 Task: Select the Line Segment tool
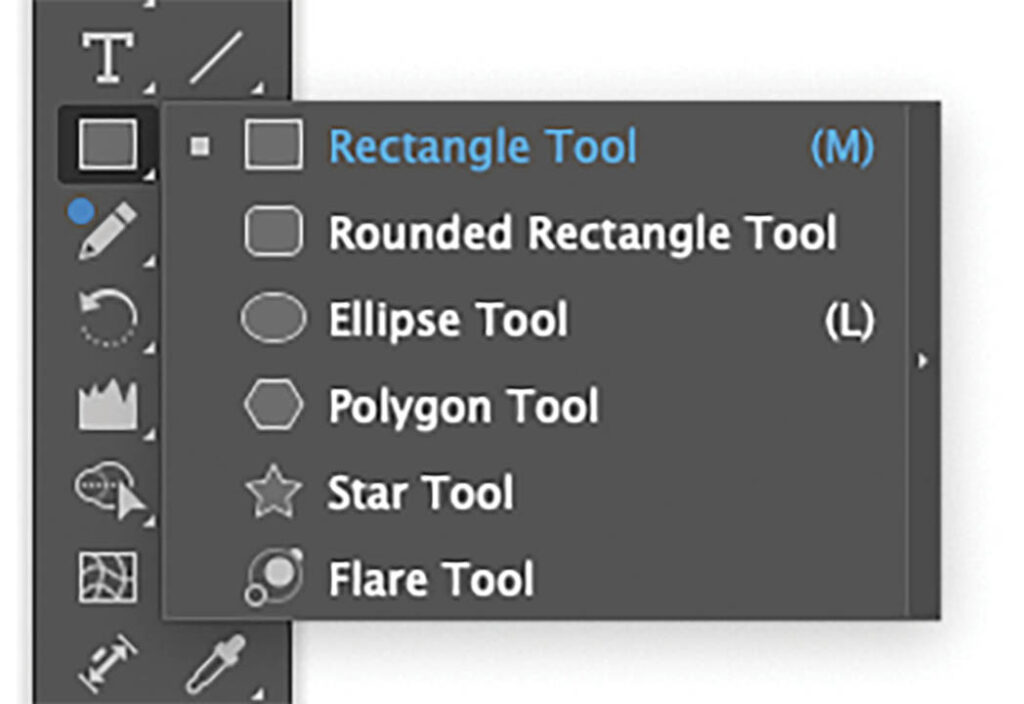pos(217,57)
